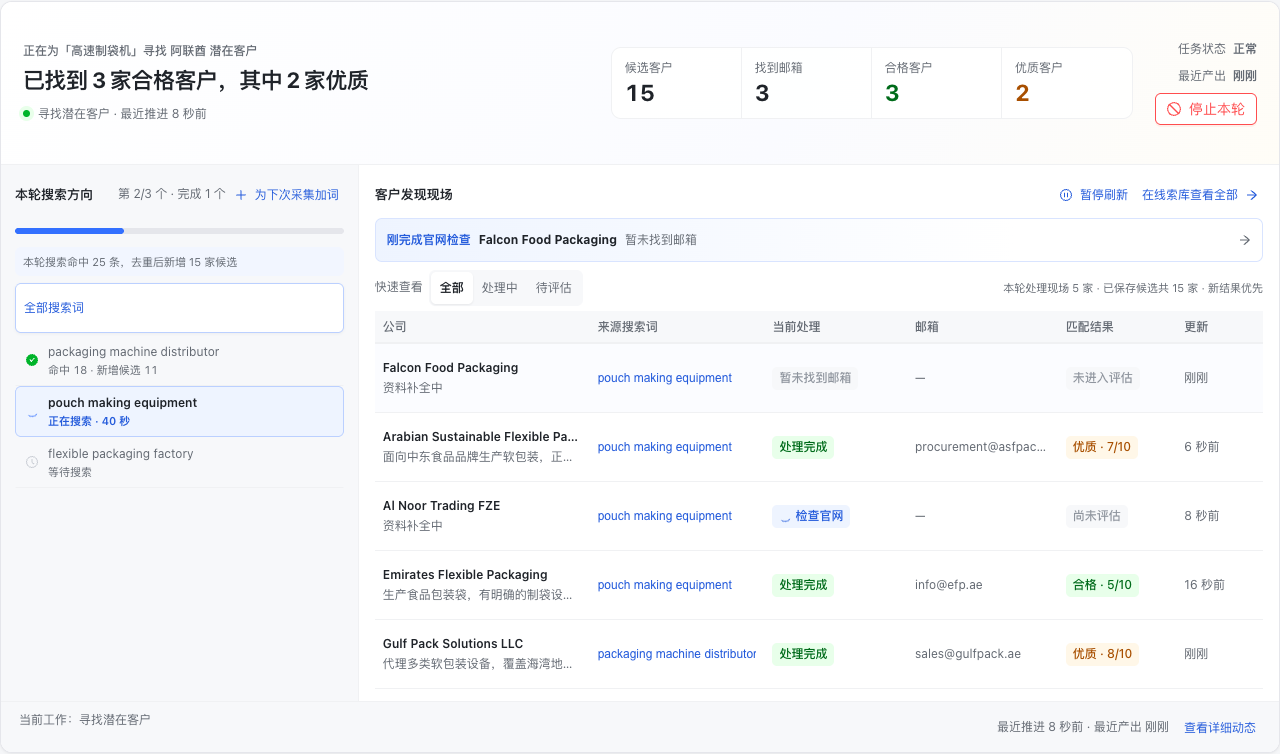Select search term packaging machine distributor
1280x754 pixels.
(x=179, y=360)
